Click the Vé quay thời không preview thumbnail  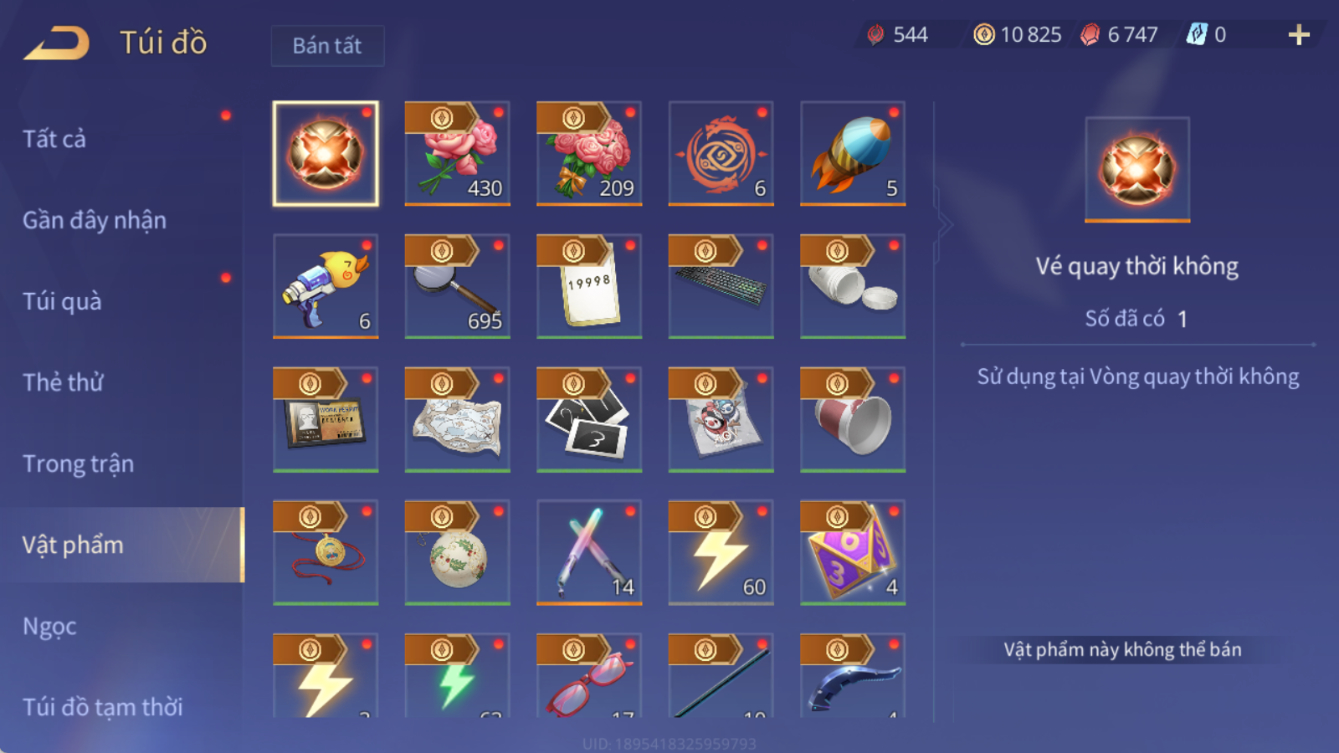point(1137,169)
